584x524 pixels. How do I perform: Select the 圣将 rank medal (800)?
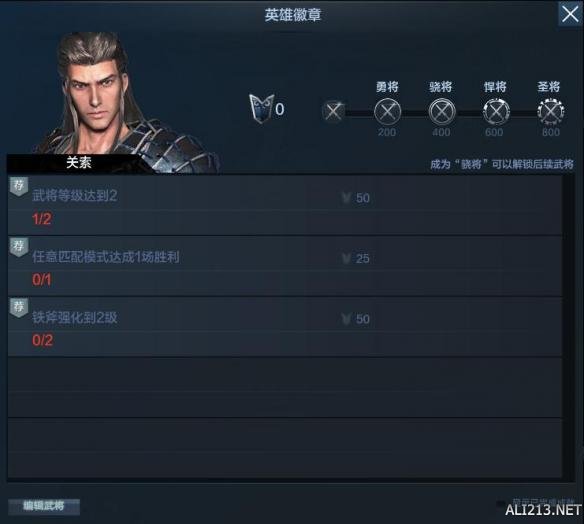coord(550,111)
